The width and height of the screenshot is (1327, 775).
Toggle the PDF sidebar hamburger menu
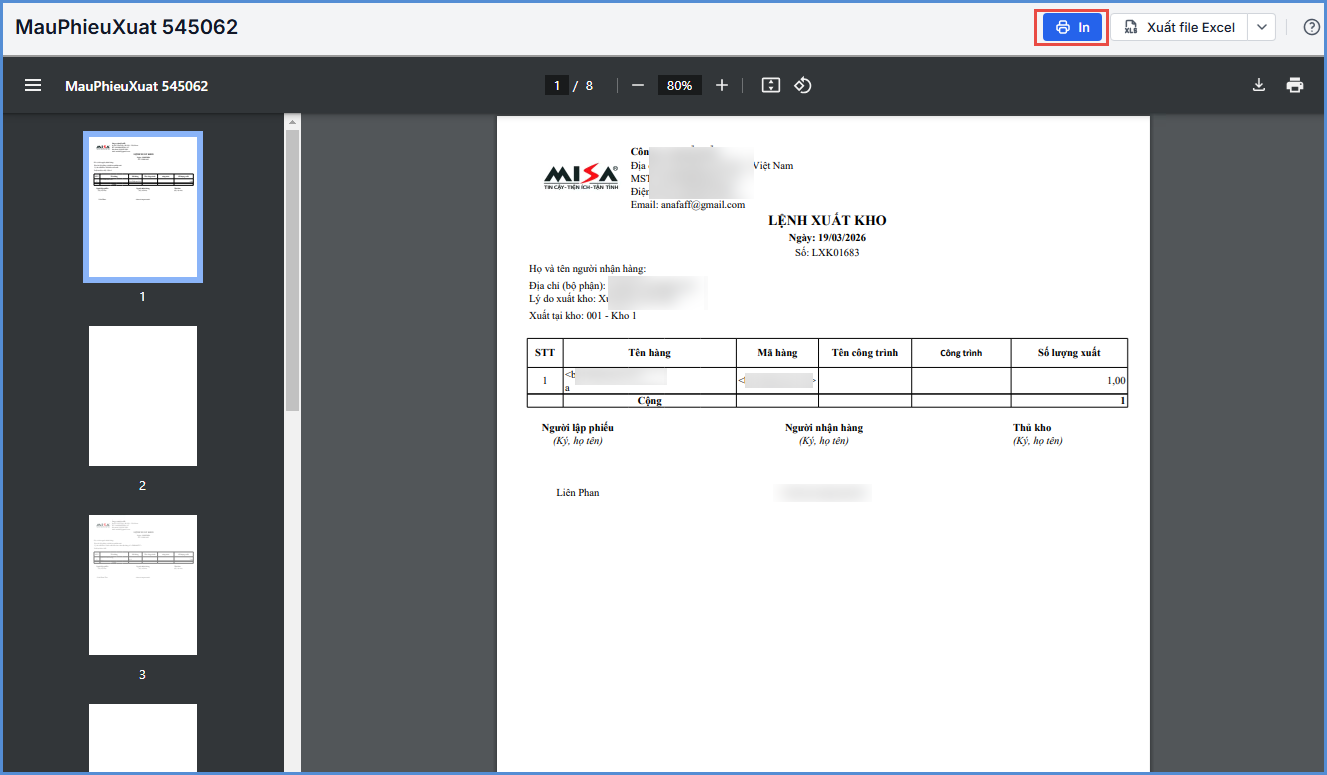[x=33, y=85]
